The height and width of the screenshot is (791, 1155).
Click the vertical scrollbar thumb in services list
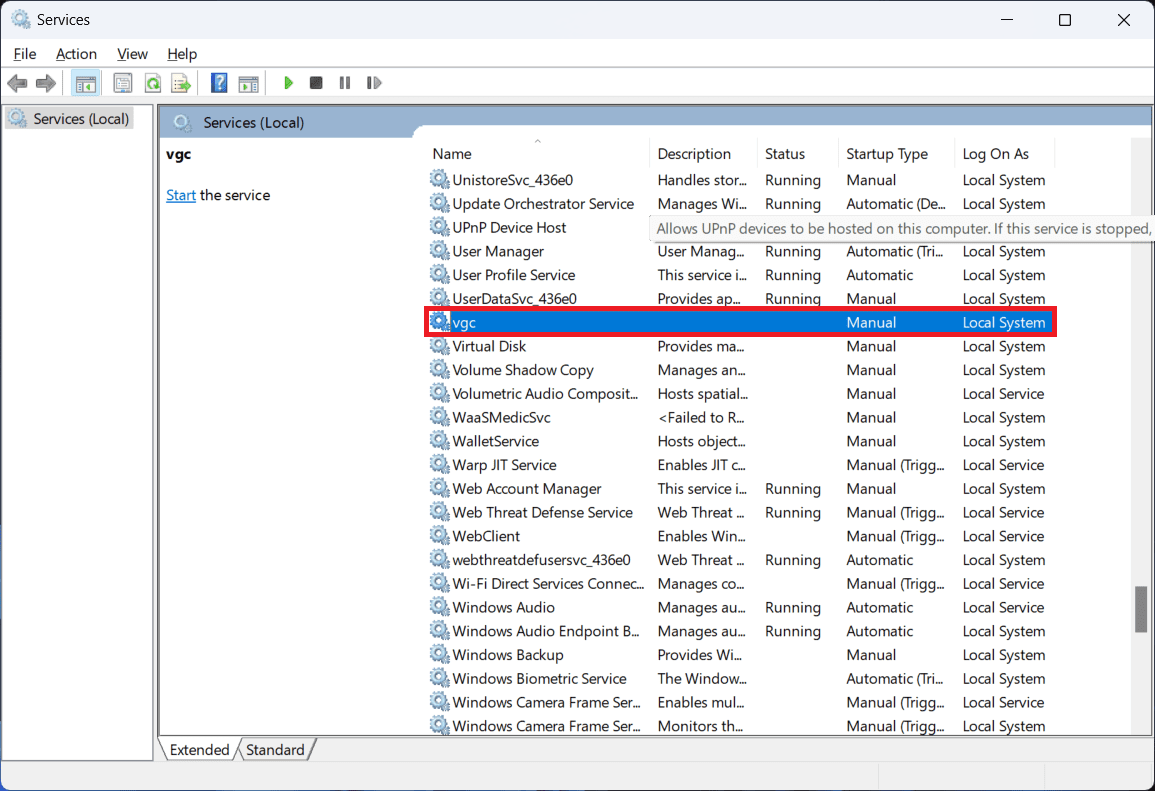(x=1141, y=610)
